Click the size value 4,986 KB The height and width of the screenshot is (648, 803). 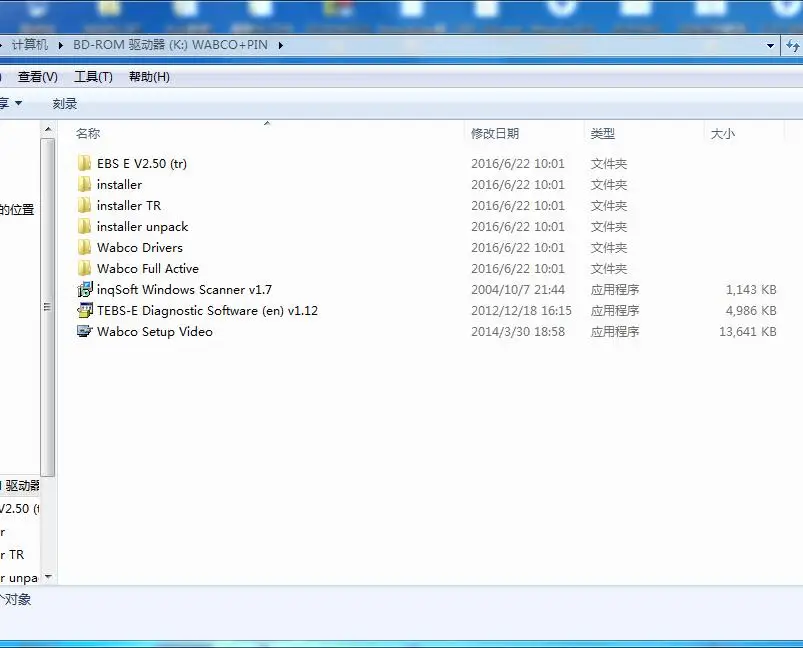tap(751, 310)
